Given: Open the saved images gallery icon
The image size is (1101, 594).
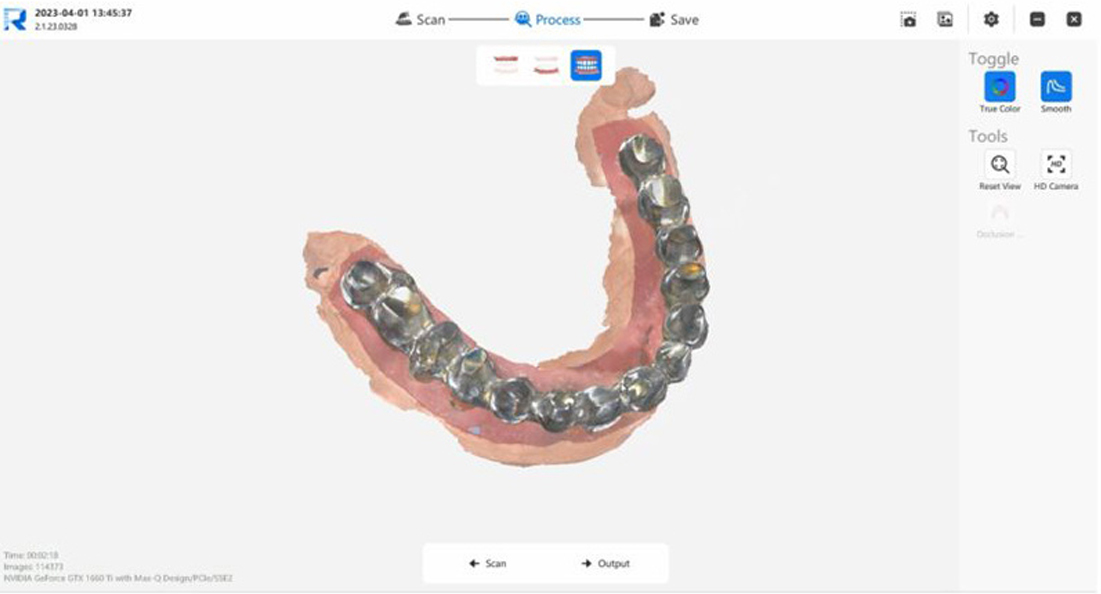Looking at the screenshot, I should click(945, 20).
